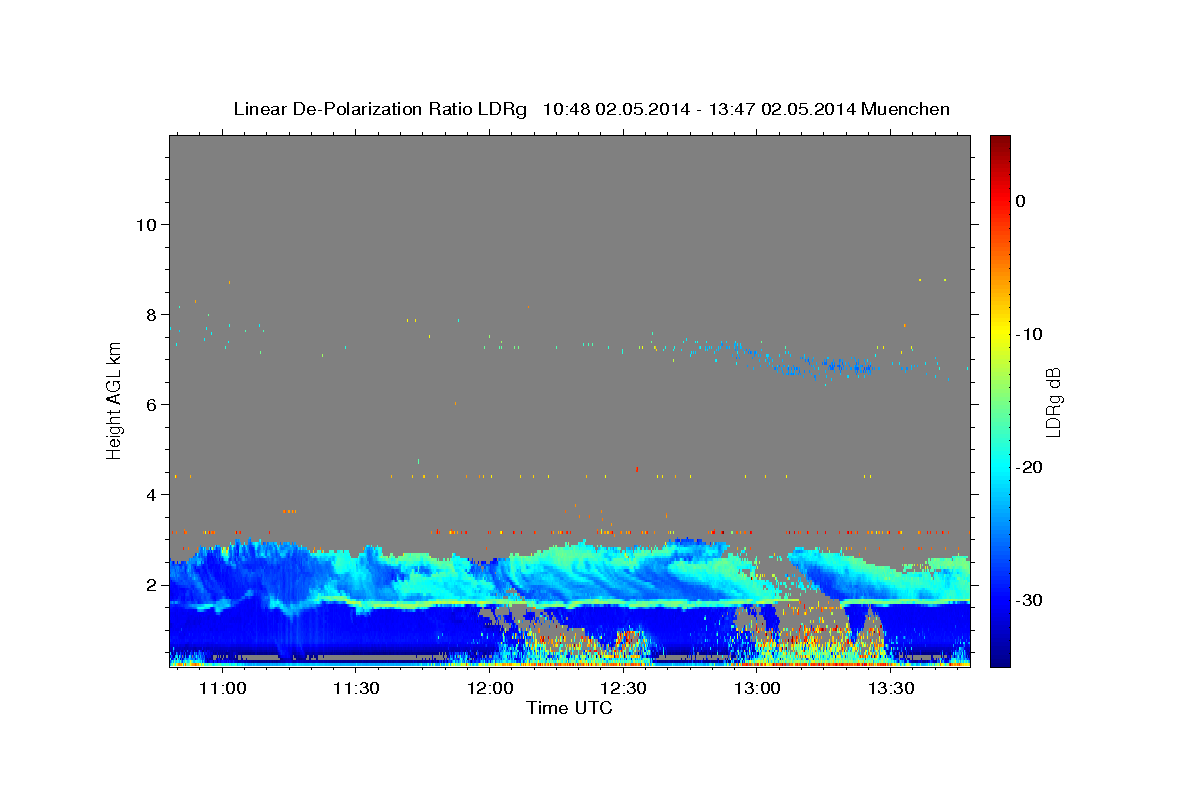The image size is (1200, 800).
Task: Click the 'Height AGL km' axis label
Action: (x=114, y=400)
